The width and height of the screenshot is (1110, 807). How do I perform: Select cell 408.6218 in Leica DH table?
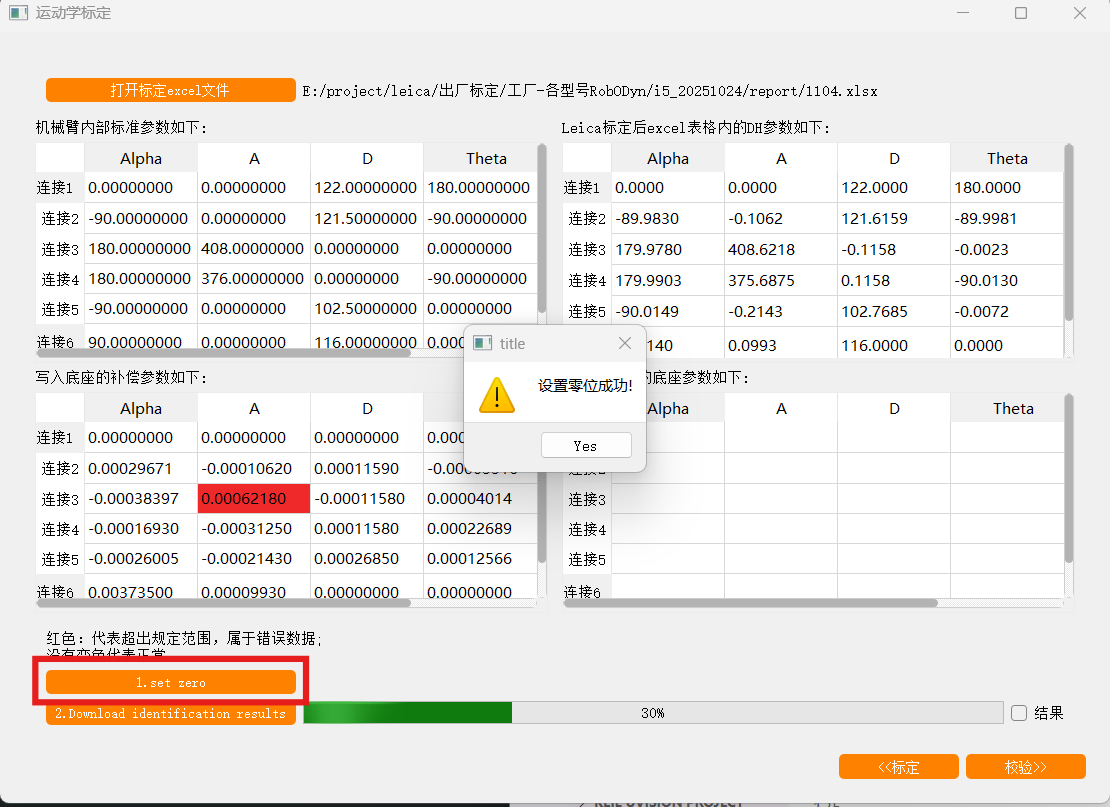[x=780, y=249]
